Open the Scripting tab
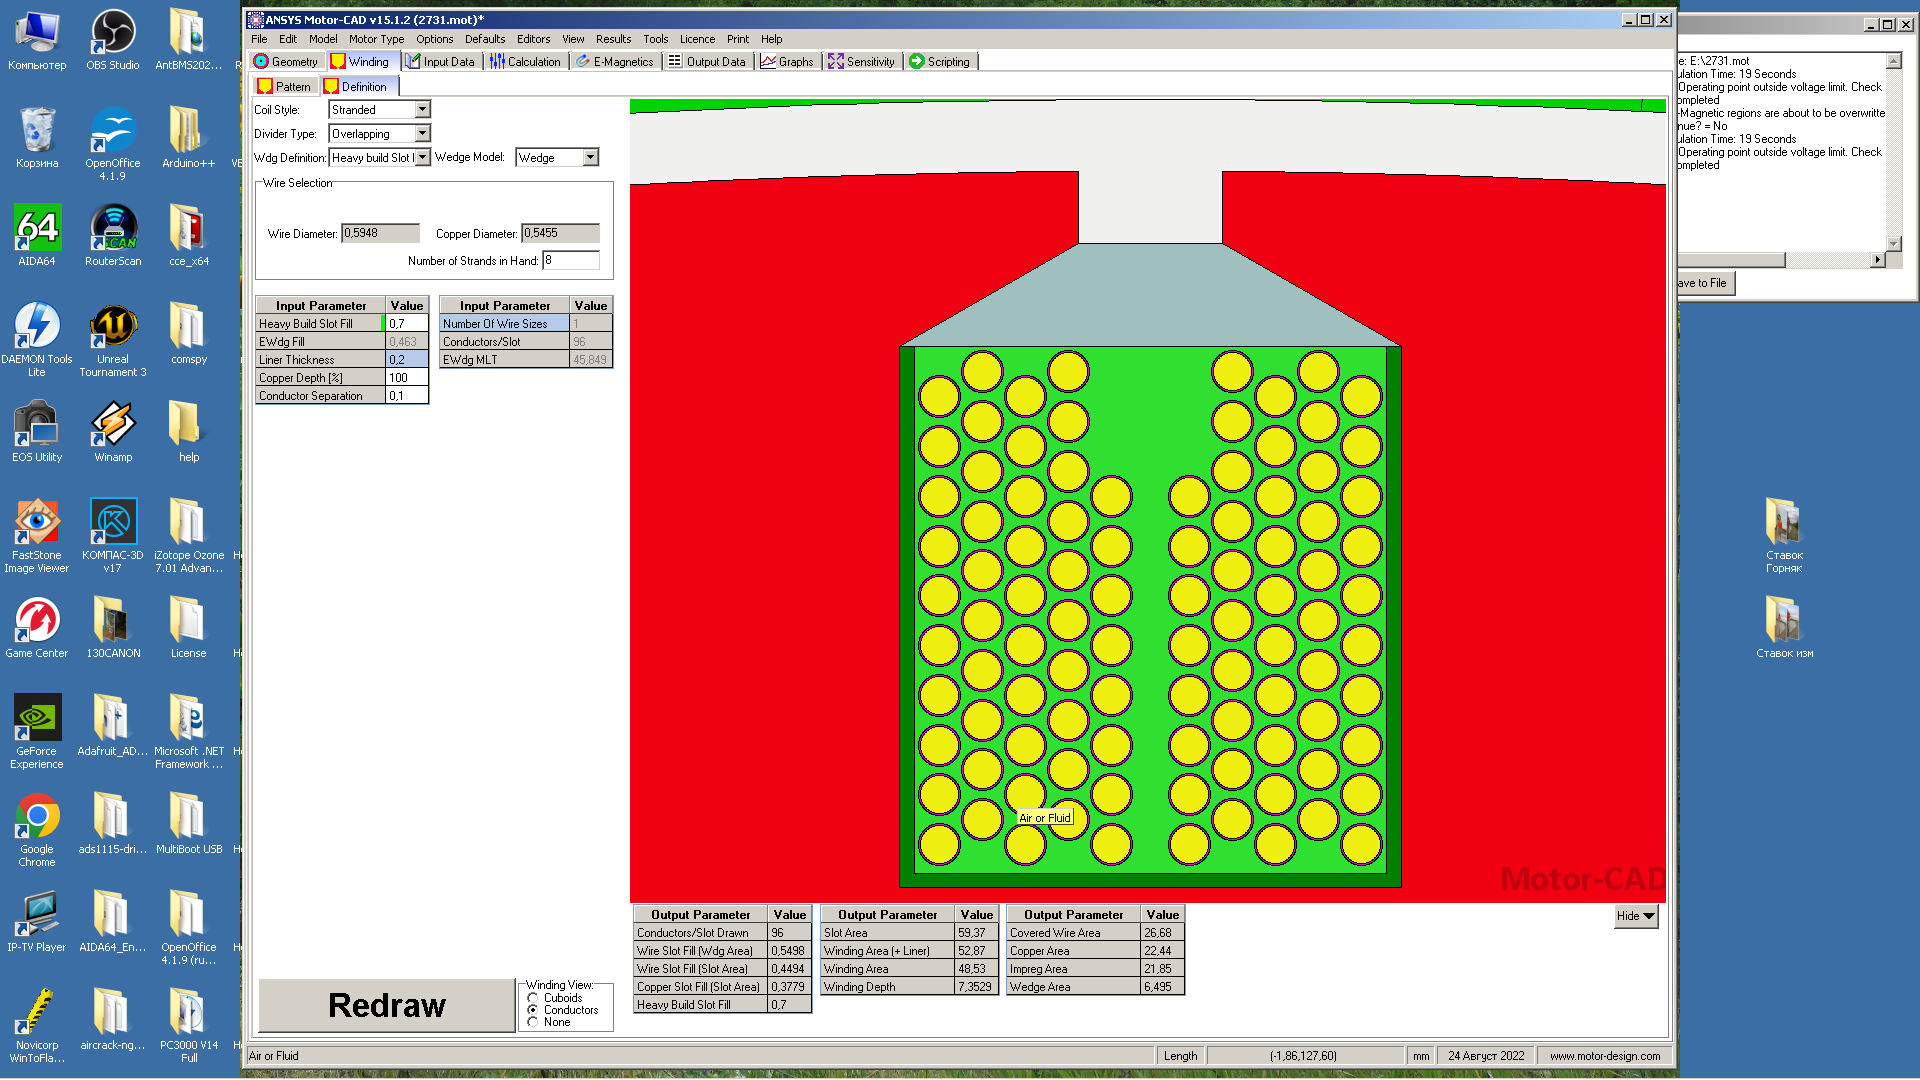Viewport: 1920px width, 1080px height. 940,61
